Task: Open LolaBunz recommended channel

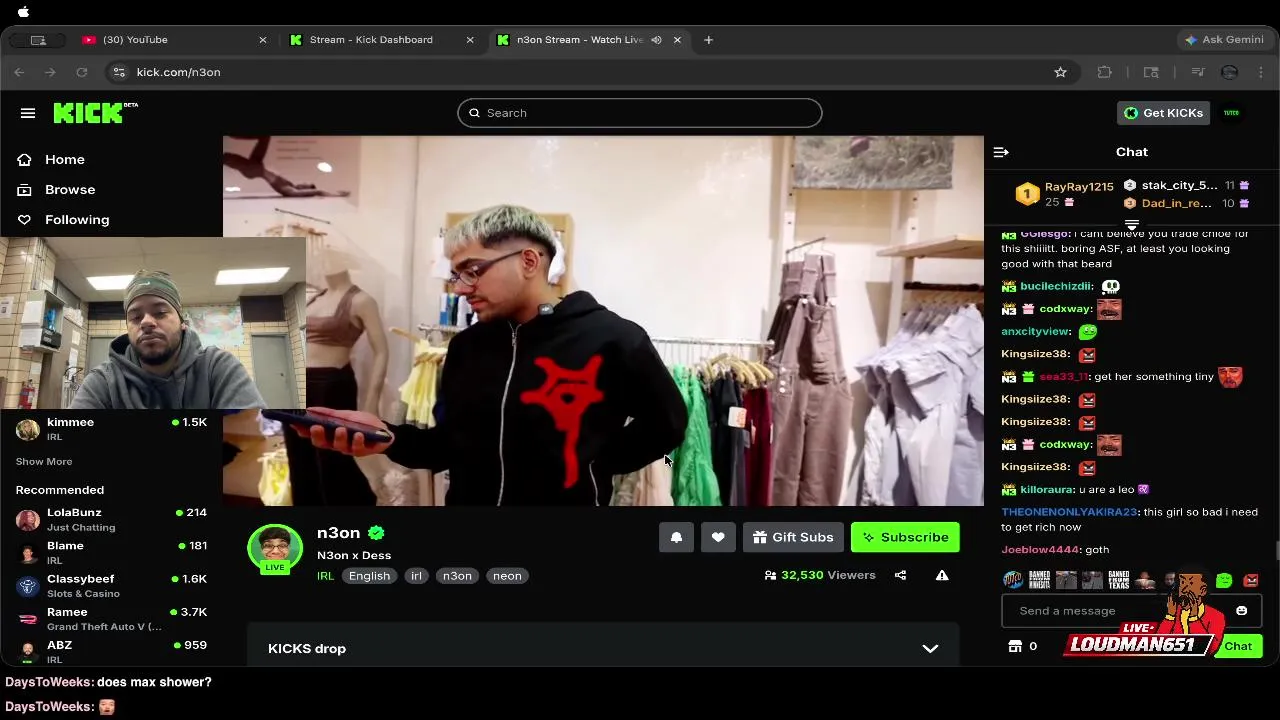Action: pyautogui.click(x=111, y=519)
